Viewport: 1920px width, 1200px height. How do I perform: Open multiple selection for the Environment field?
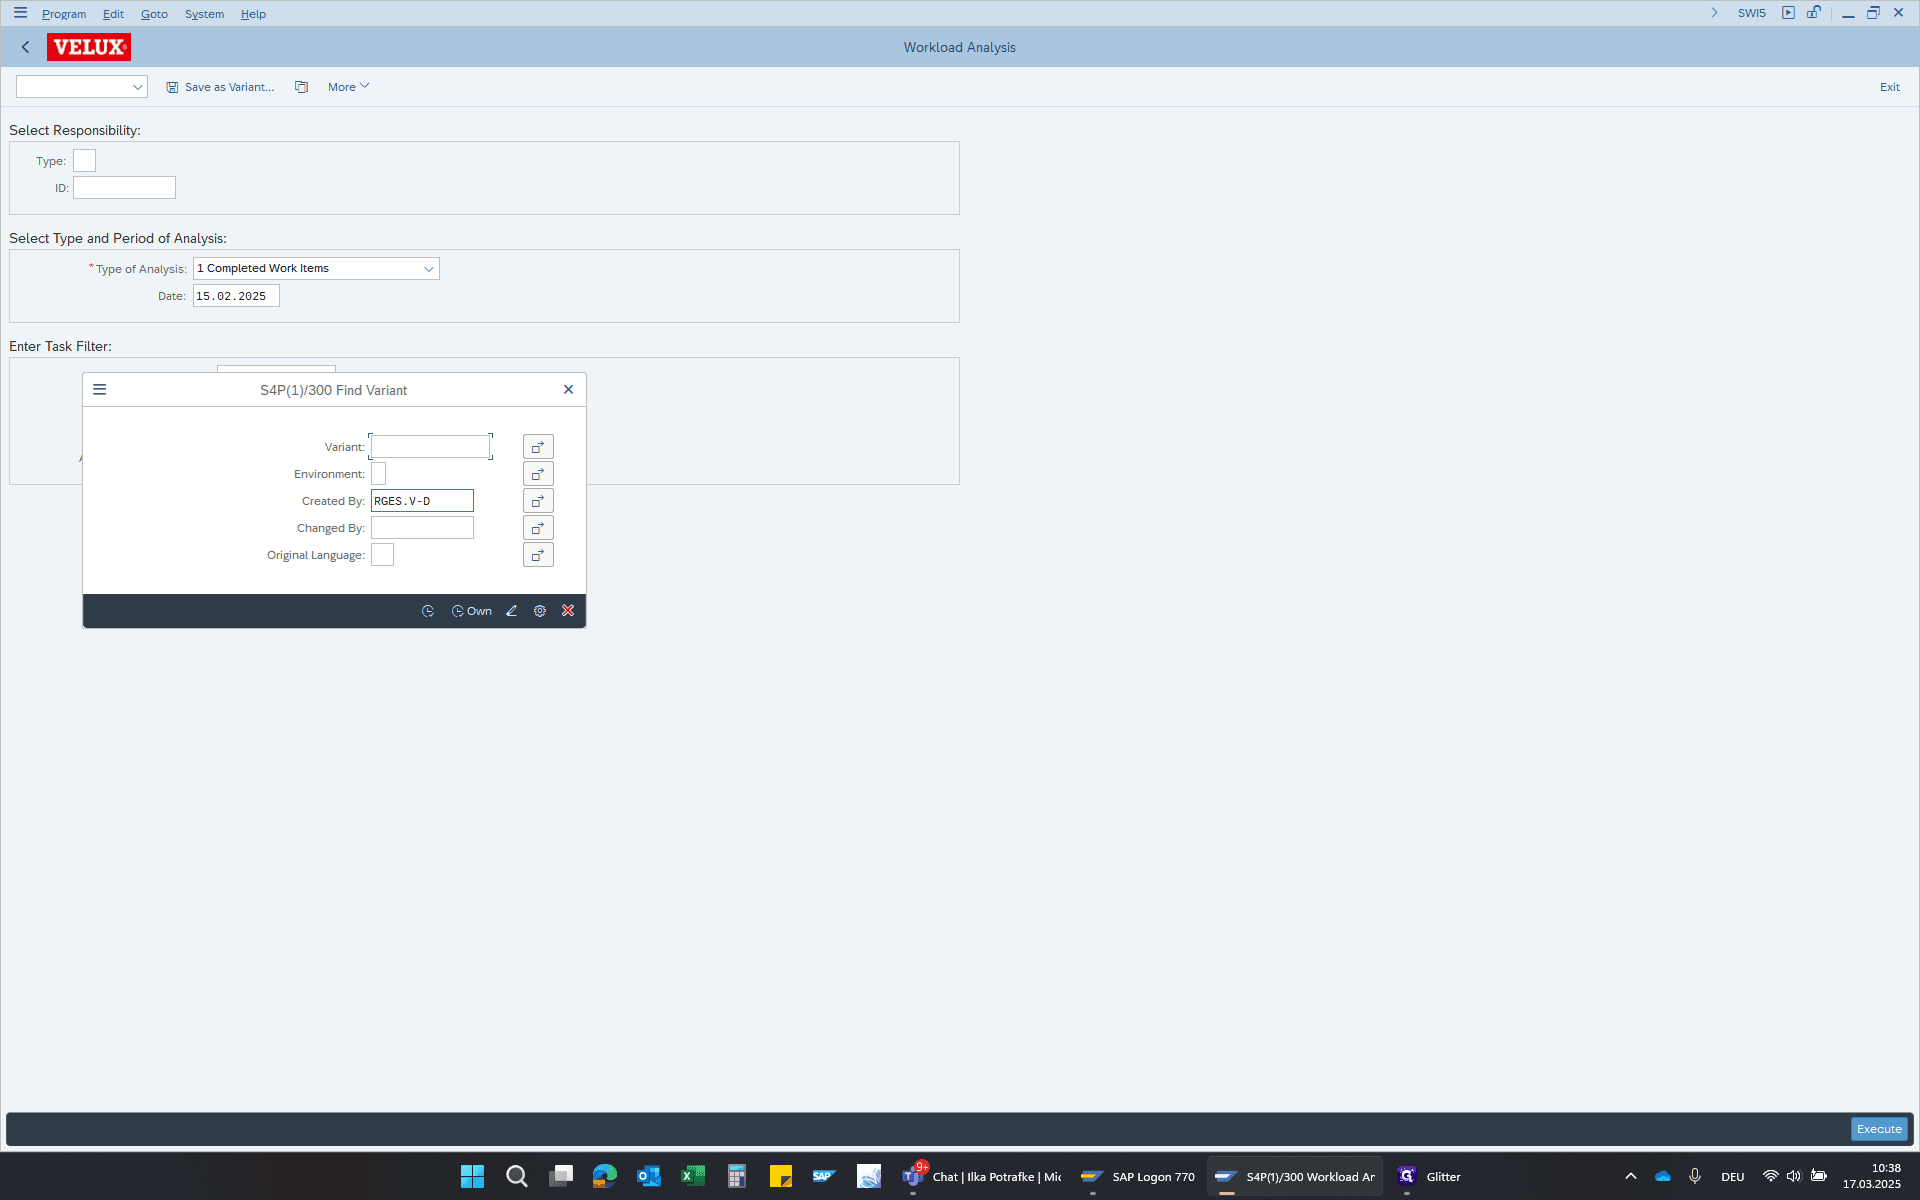(x=538, y=474)
